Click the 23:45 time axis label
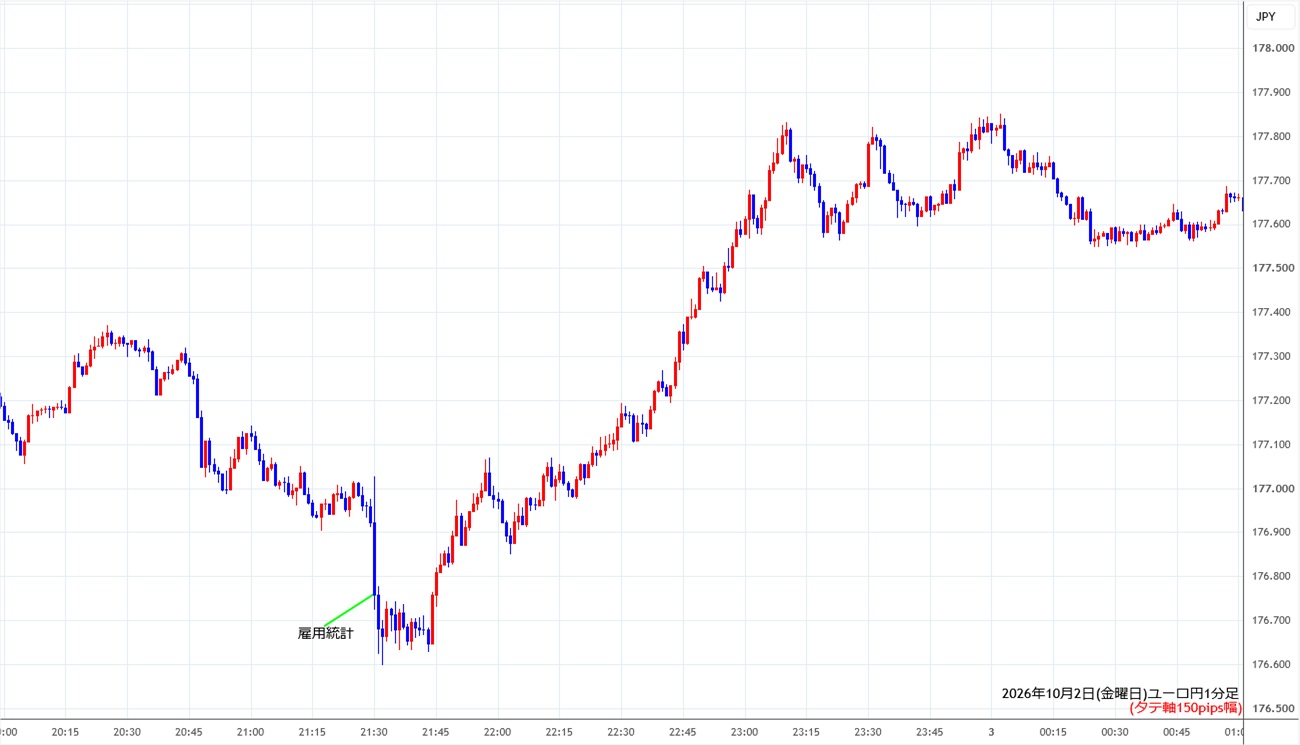 930,732
